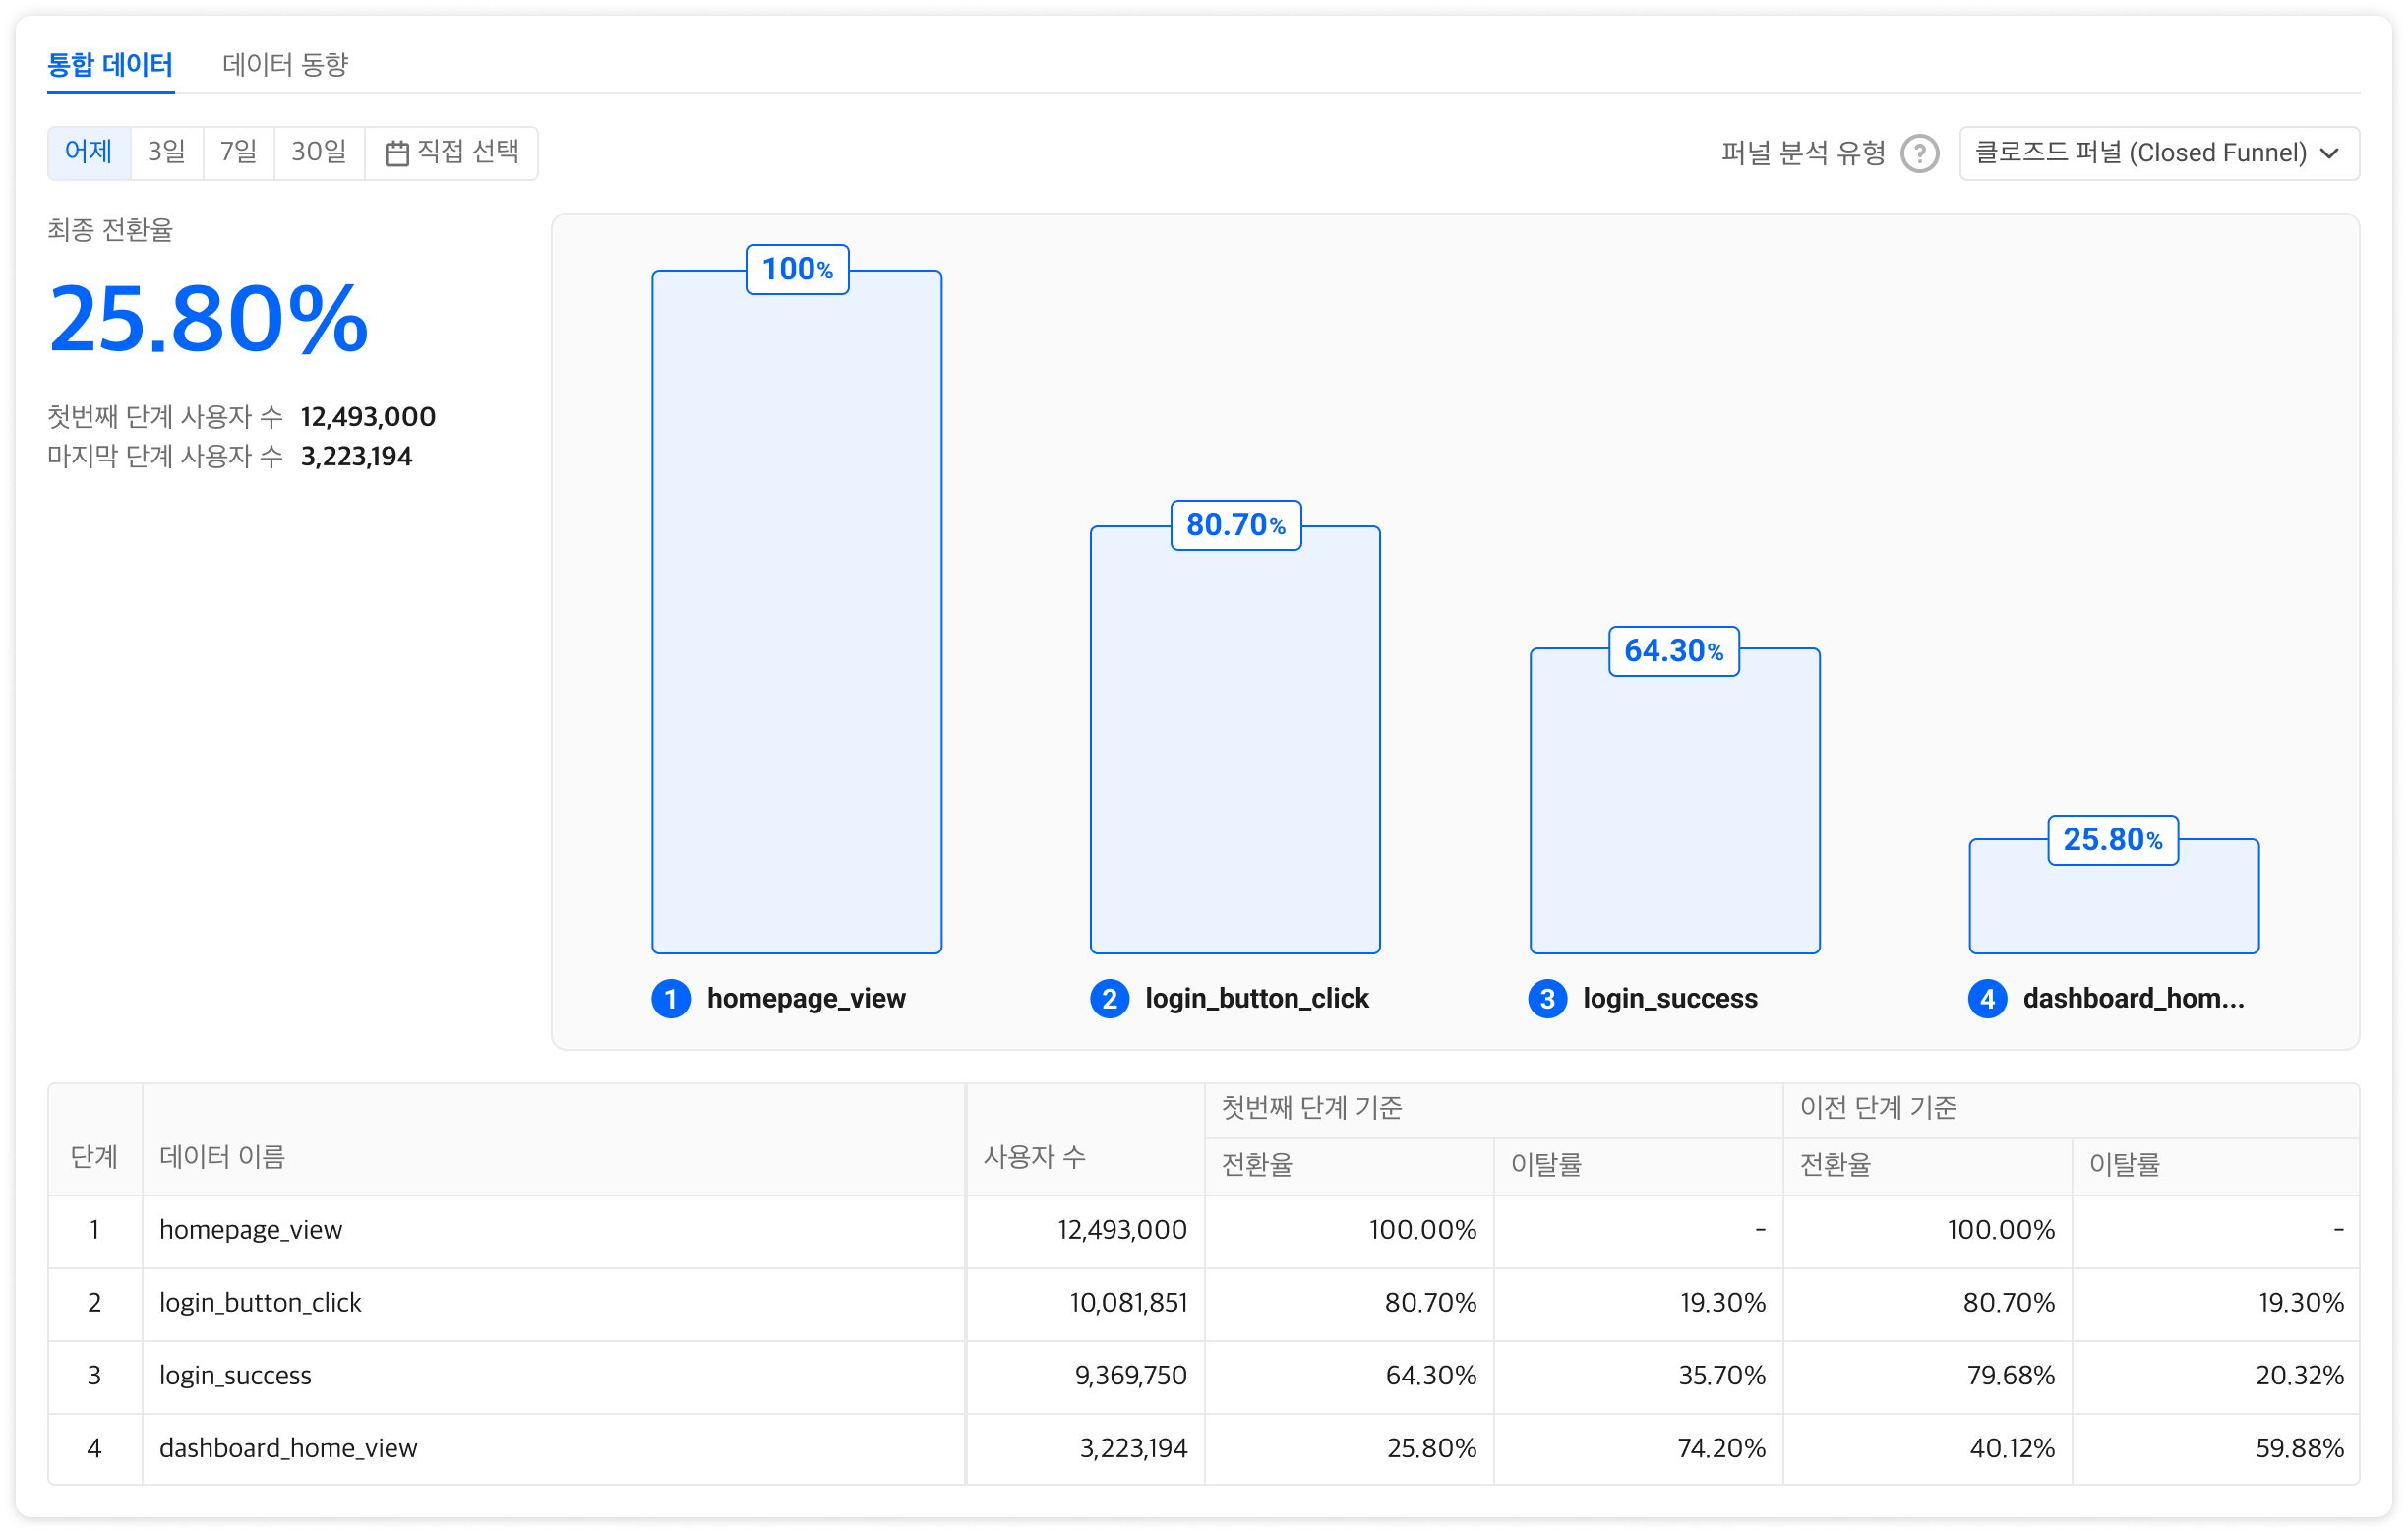
Task: Click the funnel type help question icon
Action: click(x=1919, y=154)
